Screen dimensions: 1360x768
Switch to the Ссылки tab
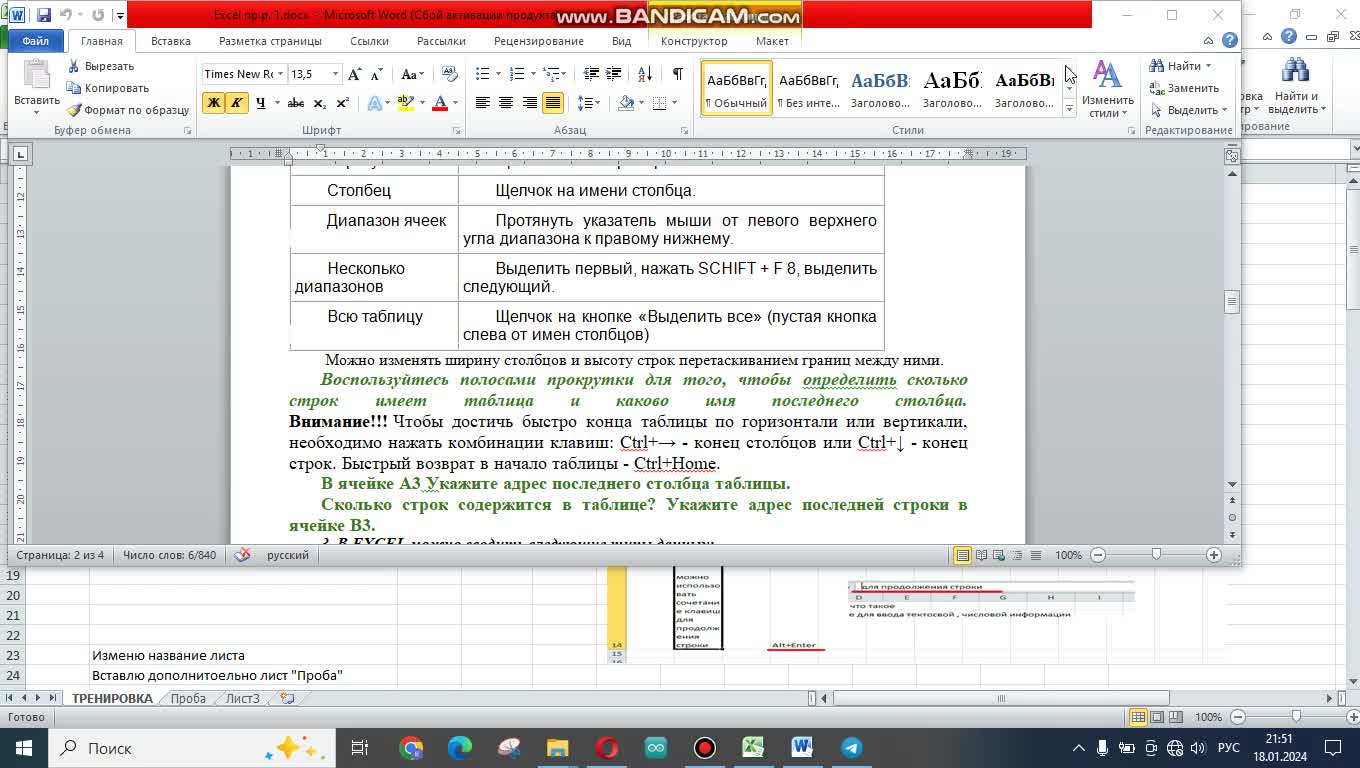pyautogui.click(x=369, y=41)
